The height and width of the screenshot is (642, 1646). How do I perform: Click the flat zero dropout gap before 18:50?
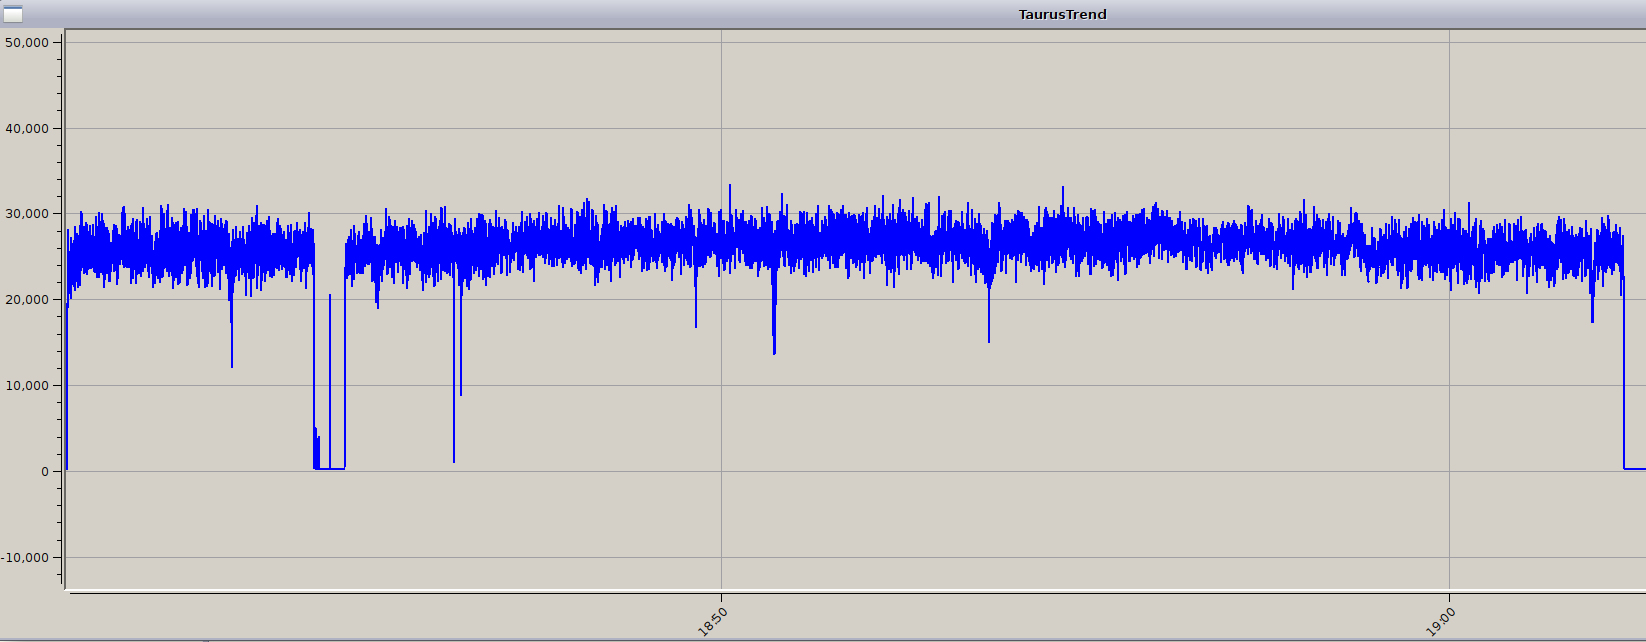pyautogui.click(x=337, y=468)
